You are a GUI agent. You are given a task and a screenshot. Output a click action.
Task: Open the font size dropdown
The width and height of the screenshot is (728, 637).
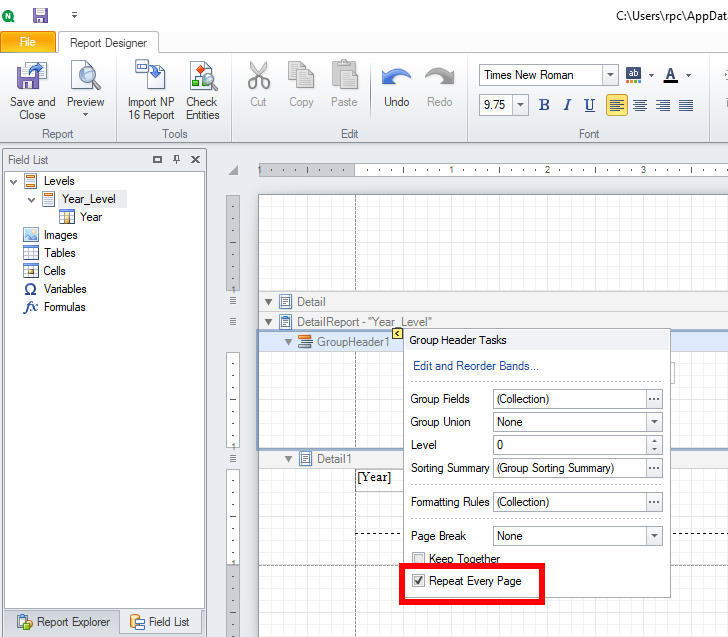pos(520,105)
